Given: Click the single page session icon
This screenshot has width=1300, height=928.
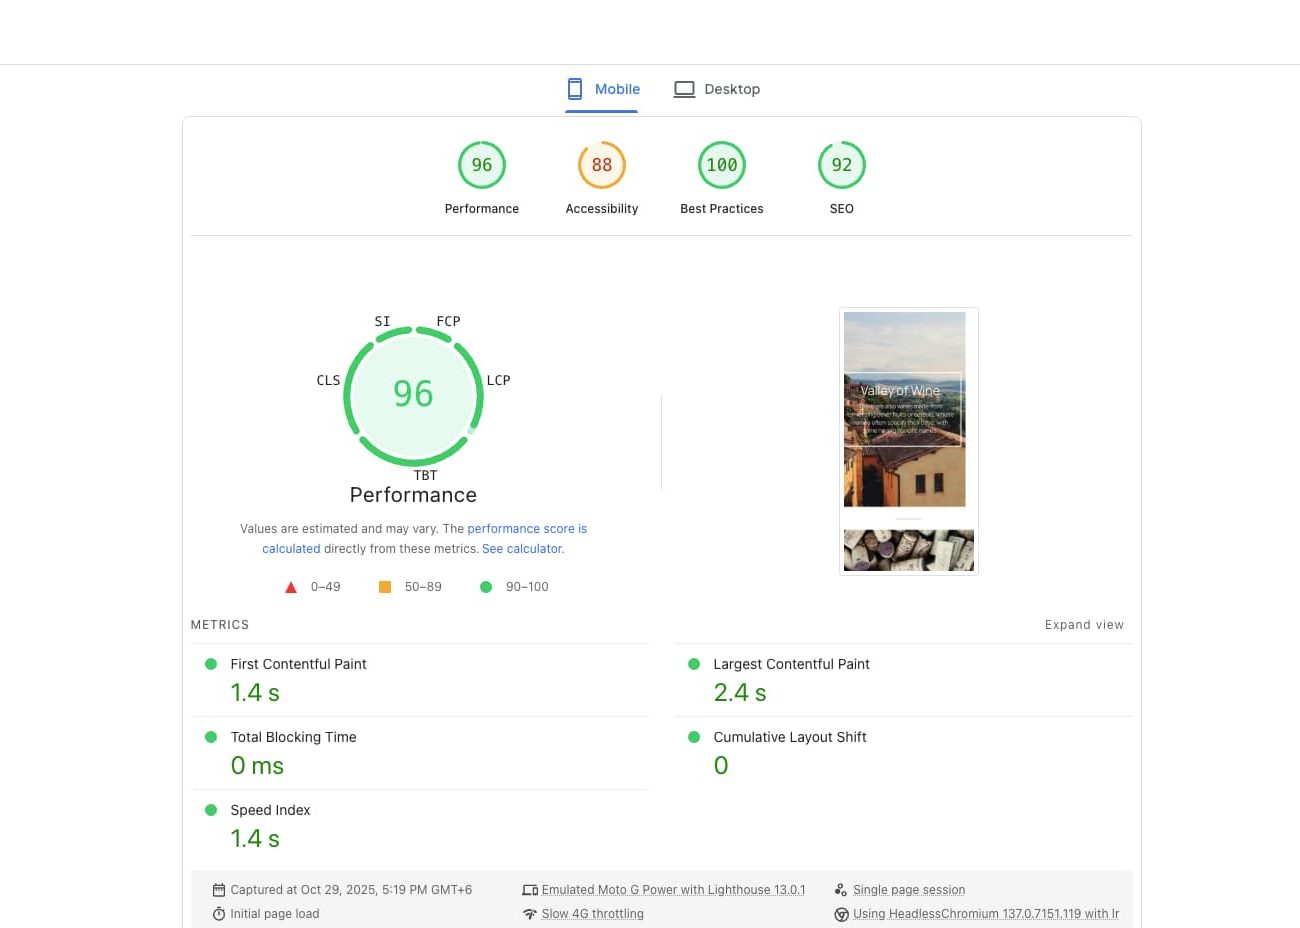Looking at the screenshot, I should [x=841, y=889].
